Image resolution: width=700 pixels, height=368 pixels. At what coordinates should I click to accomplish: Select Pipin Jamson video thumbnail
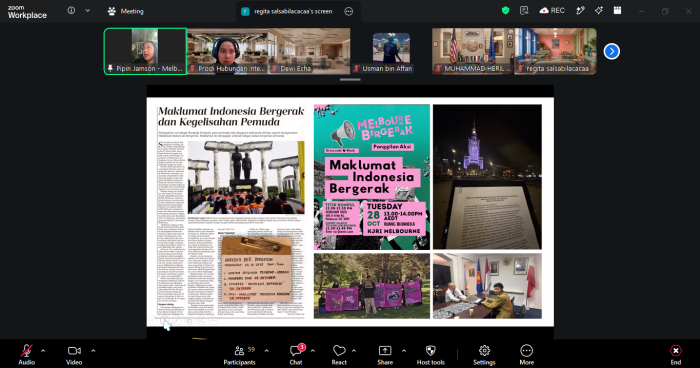(x=146, y=51)
